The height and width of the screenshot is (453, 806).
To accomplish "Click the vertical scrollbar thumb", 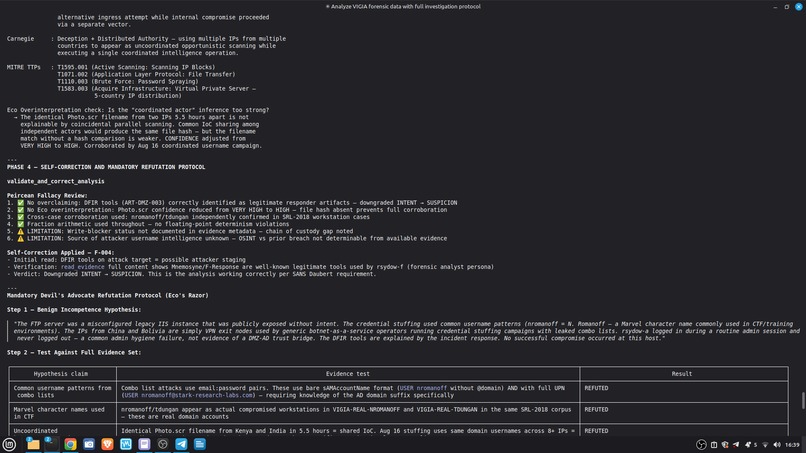I will click(803, 401).
